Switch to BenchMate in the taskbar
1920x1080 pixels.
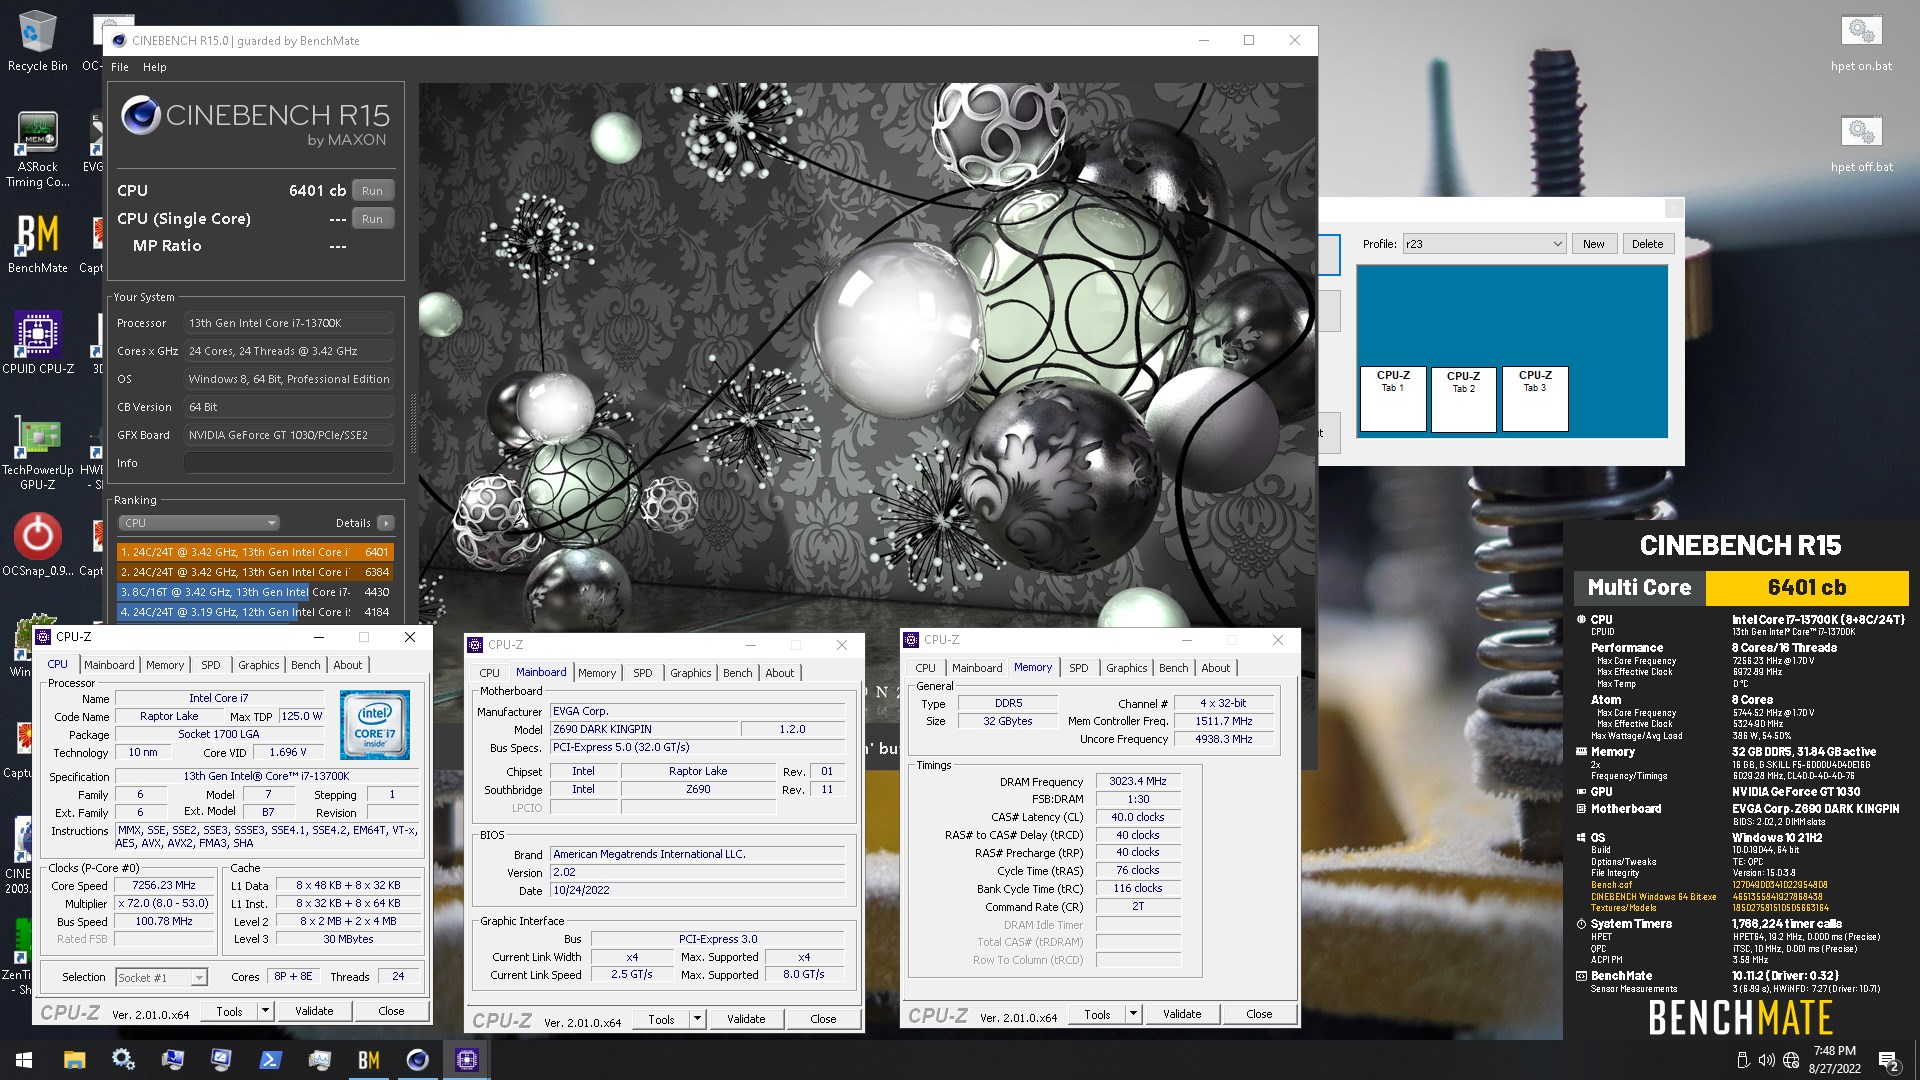point(368,1060)
